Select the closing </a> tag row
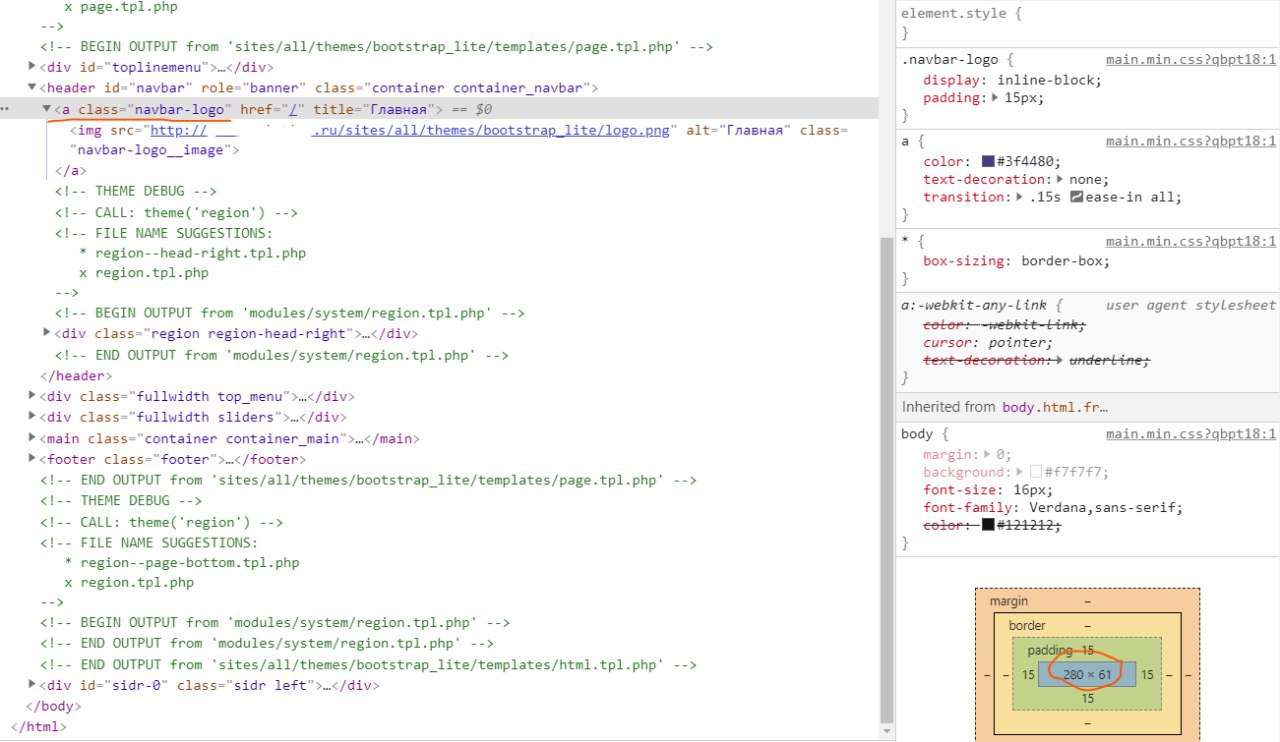Image resolution: width=1280 pixels, height=742 pixels. click(x=70, y=171)
